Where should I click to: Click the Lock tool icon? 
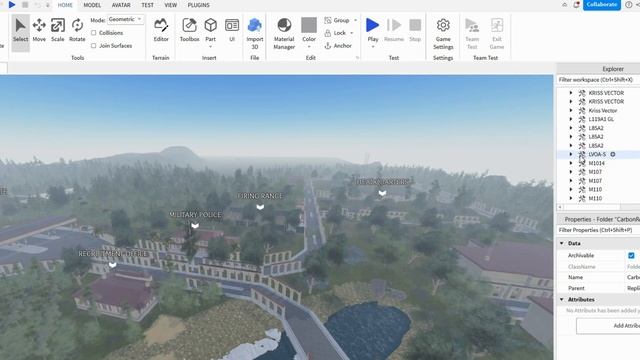328,33
